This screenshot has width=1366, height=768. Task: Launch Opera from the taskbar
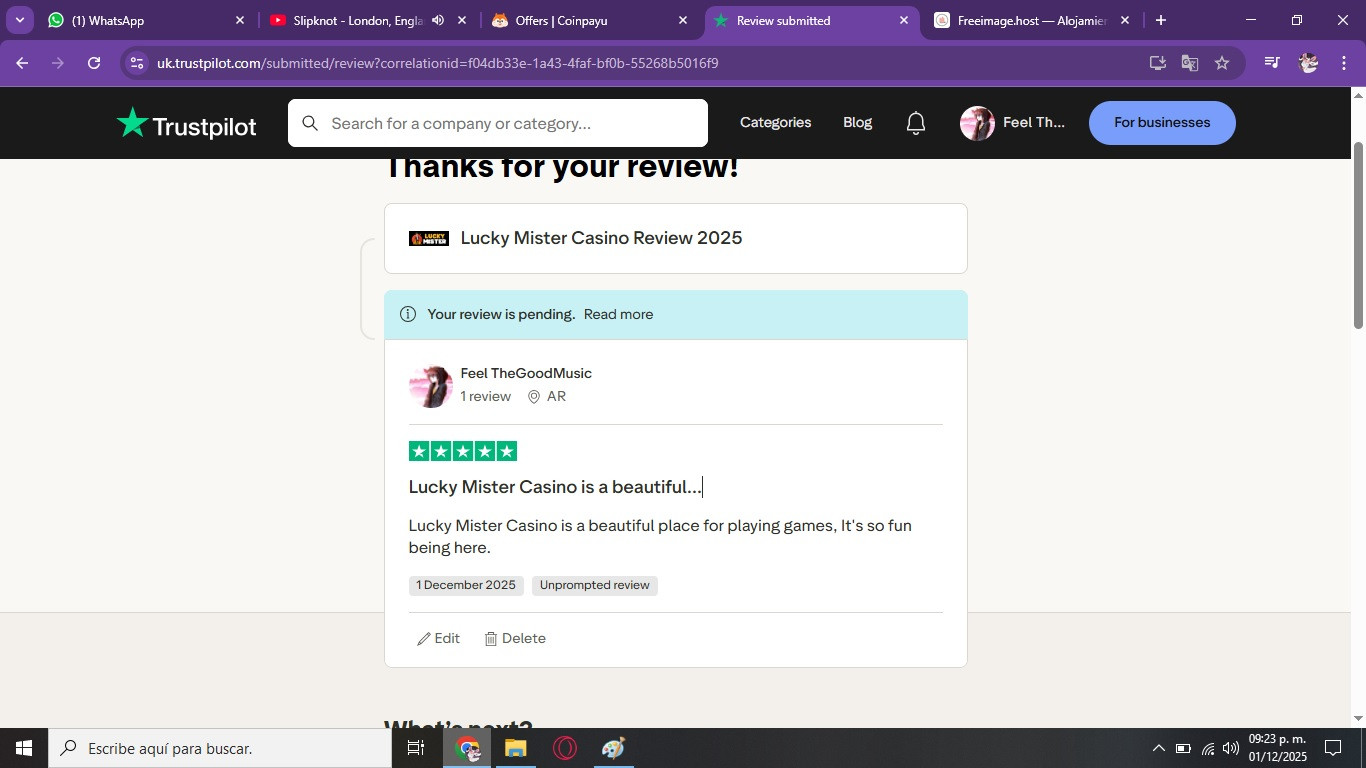[565, 748]
